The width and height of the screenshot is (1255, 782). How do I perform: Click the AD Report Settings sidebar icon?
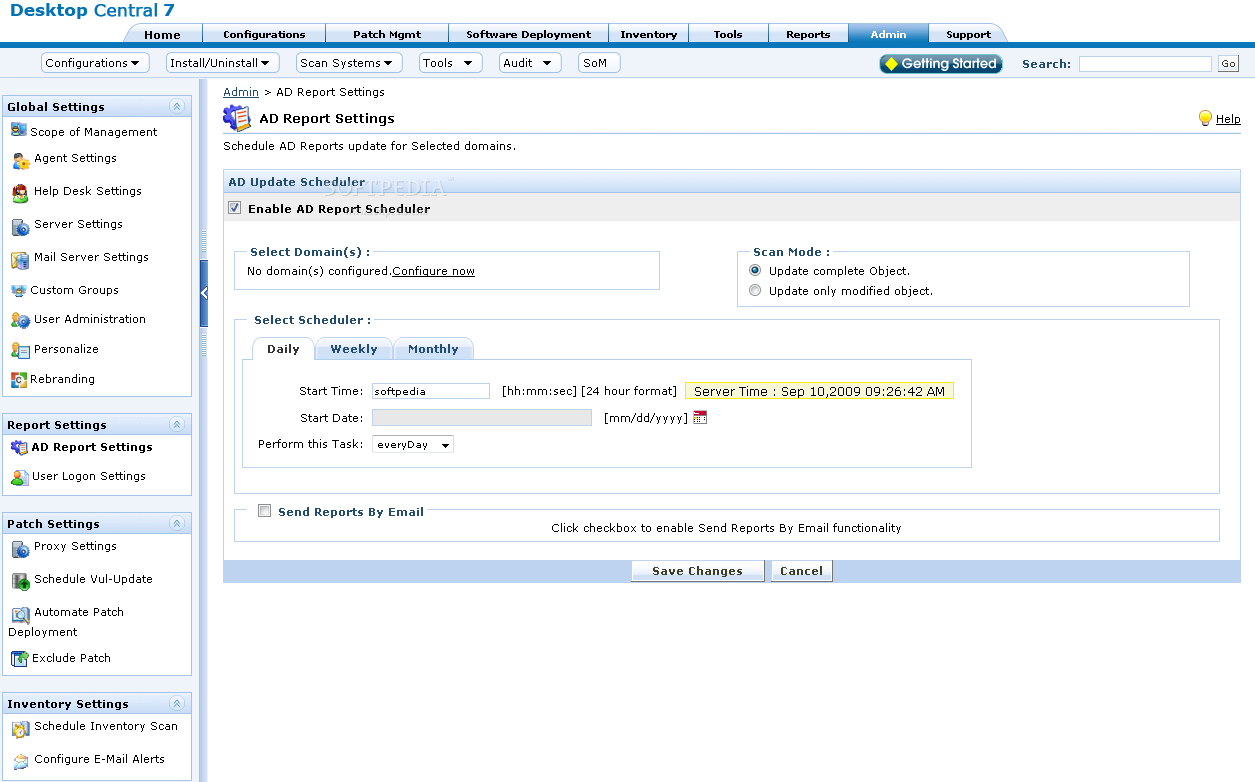[x=19, y=448]
